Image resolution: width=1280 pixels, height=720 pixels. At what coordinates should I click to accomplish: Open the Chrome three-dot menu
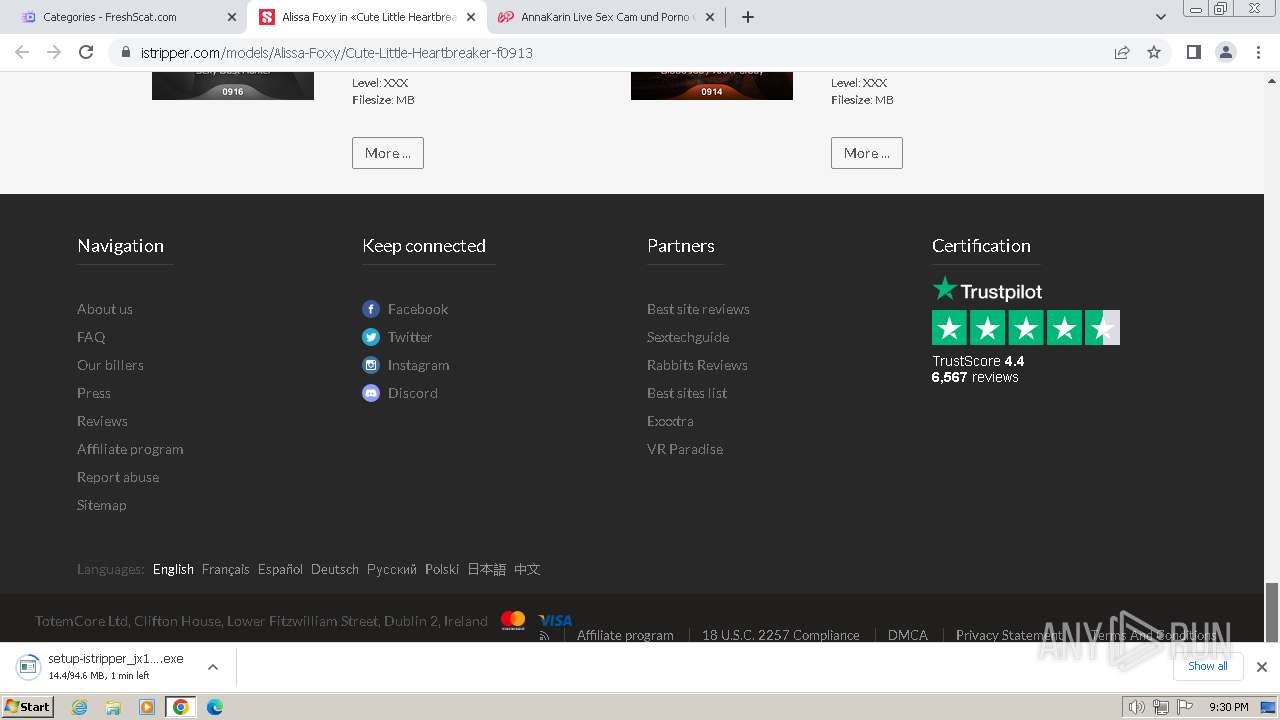[x=1258, y=52]
